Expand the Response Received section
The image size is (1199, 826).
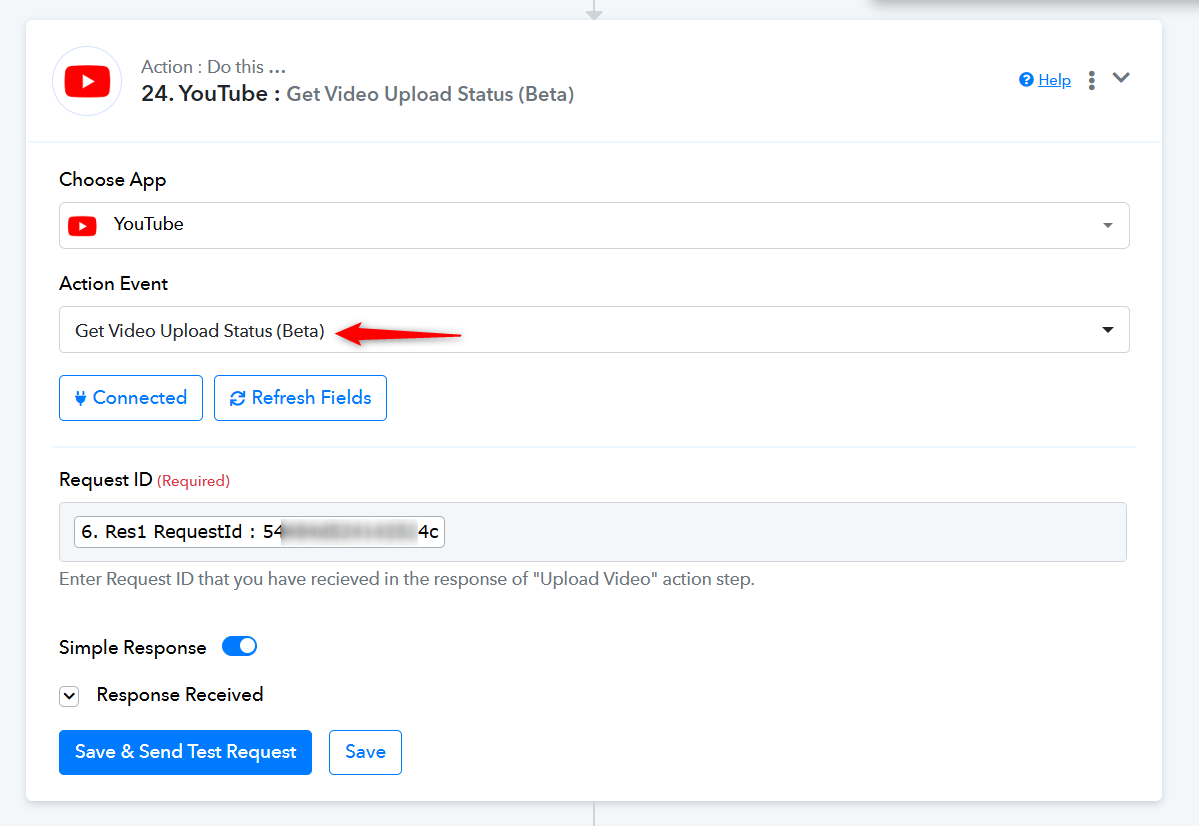[x=69, y=696]
